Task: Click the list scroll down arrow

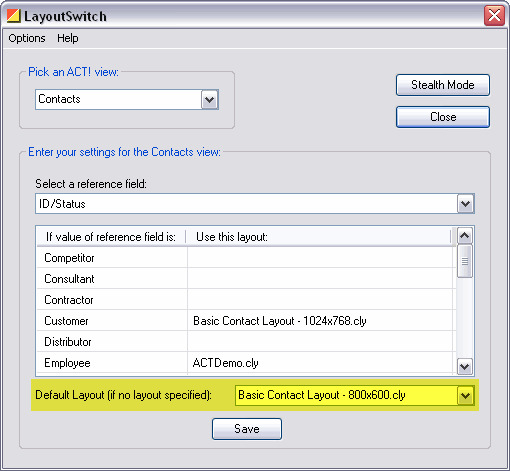Action: point(465,367)
